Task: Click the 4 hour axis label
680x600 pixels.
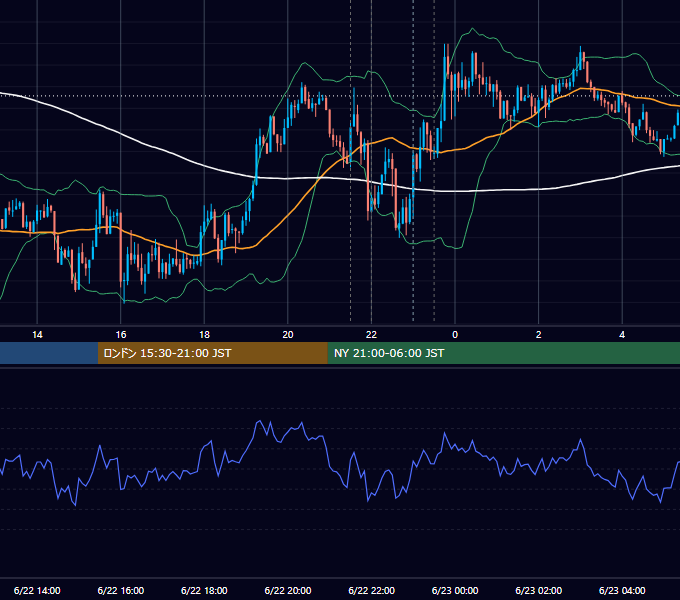Action: tap(622, 335)
